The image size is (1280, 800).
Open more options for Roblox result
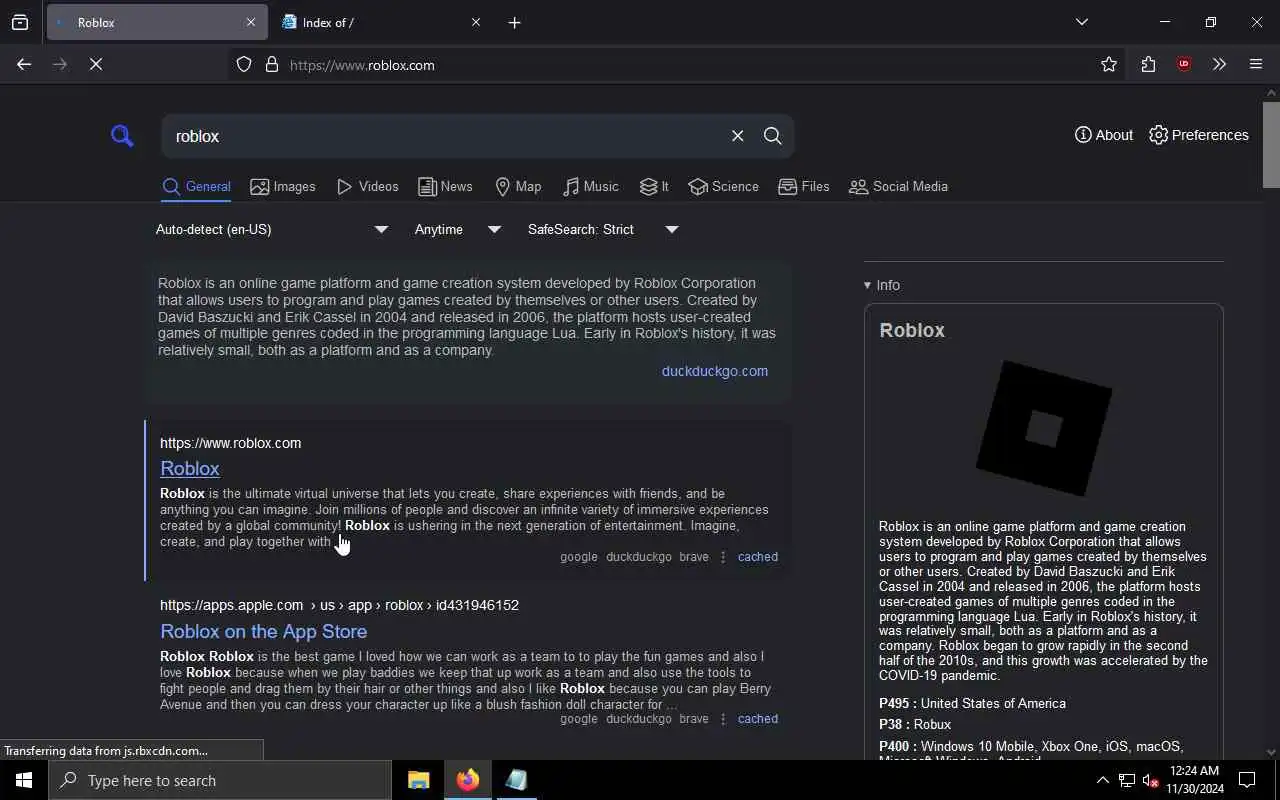(723, 557)
